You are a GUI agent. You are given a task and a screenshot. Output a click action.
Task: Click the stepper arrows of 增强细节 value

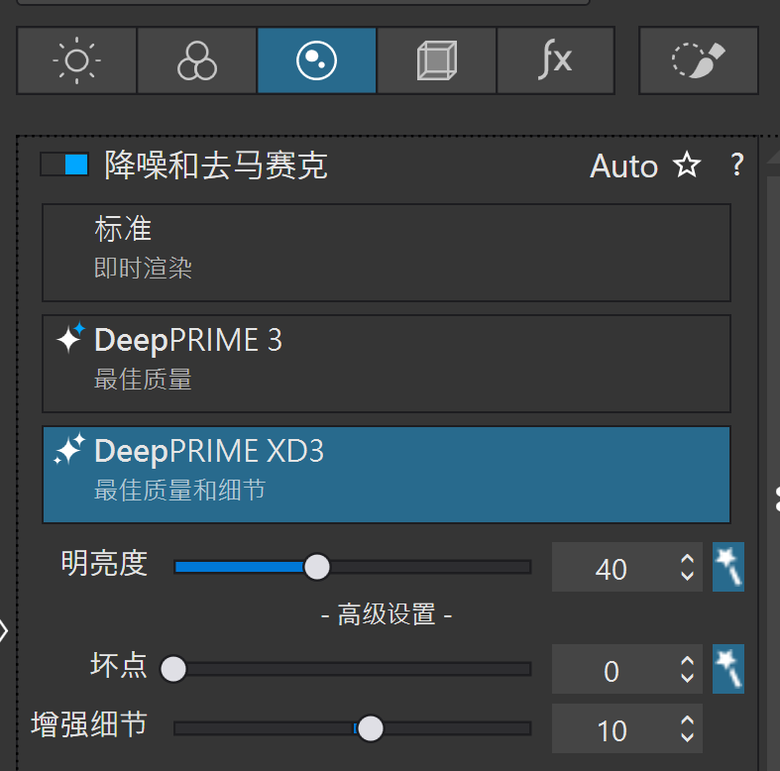[687, 729]
